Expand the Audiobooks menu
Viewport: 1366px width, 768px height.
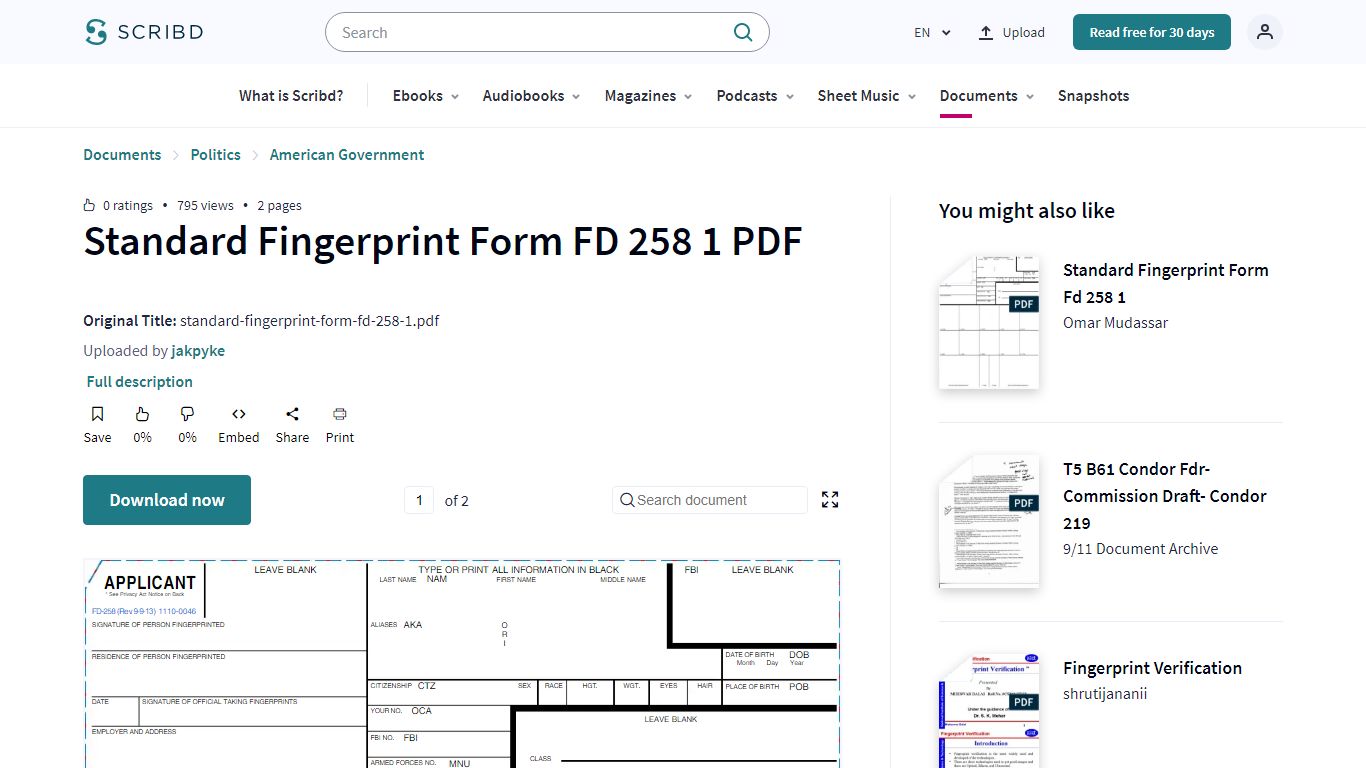pos(531,96)
